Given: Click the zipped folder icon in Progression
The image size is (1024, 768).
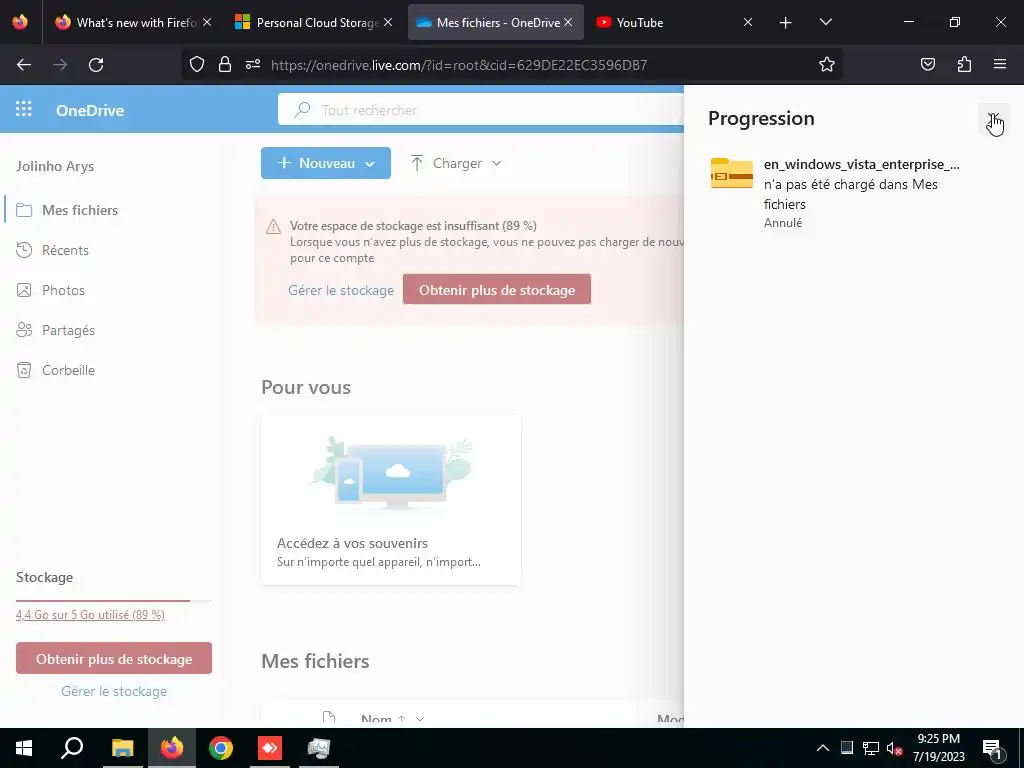Looking at the screenshot, I should [x=731, y=172].
